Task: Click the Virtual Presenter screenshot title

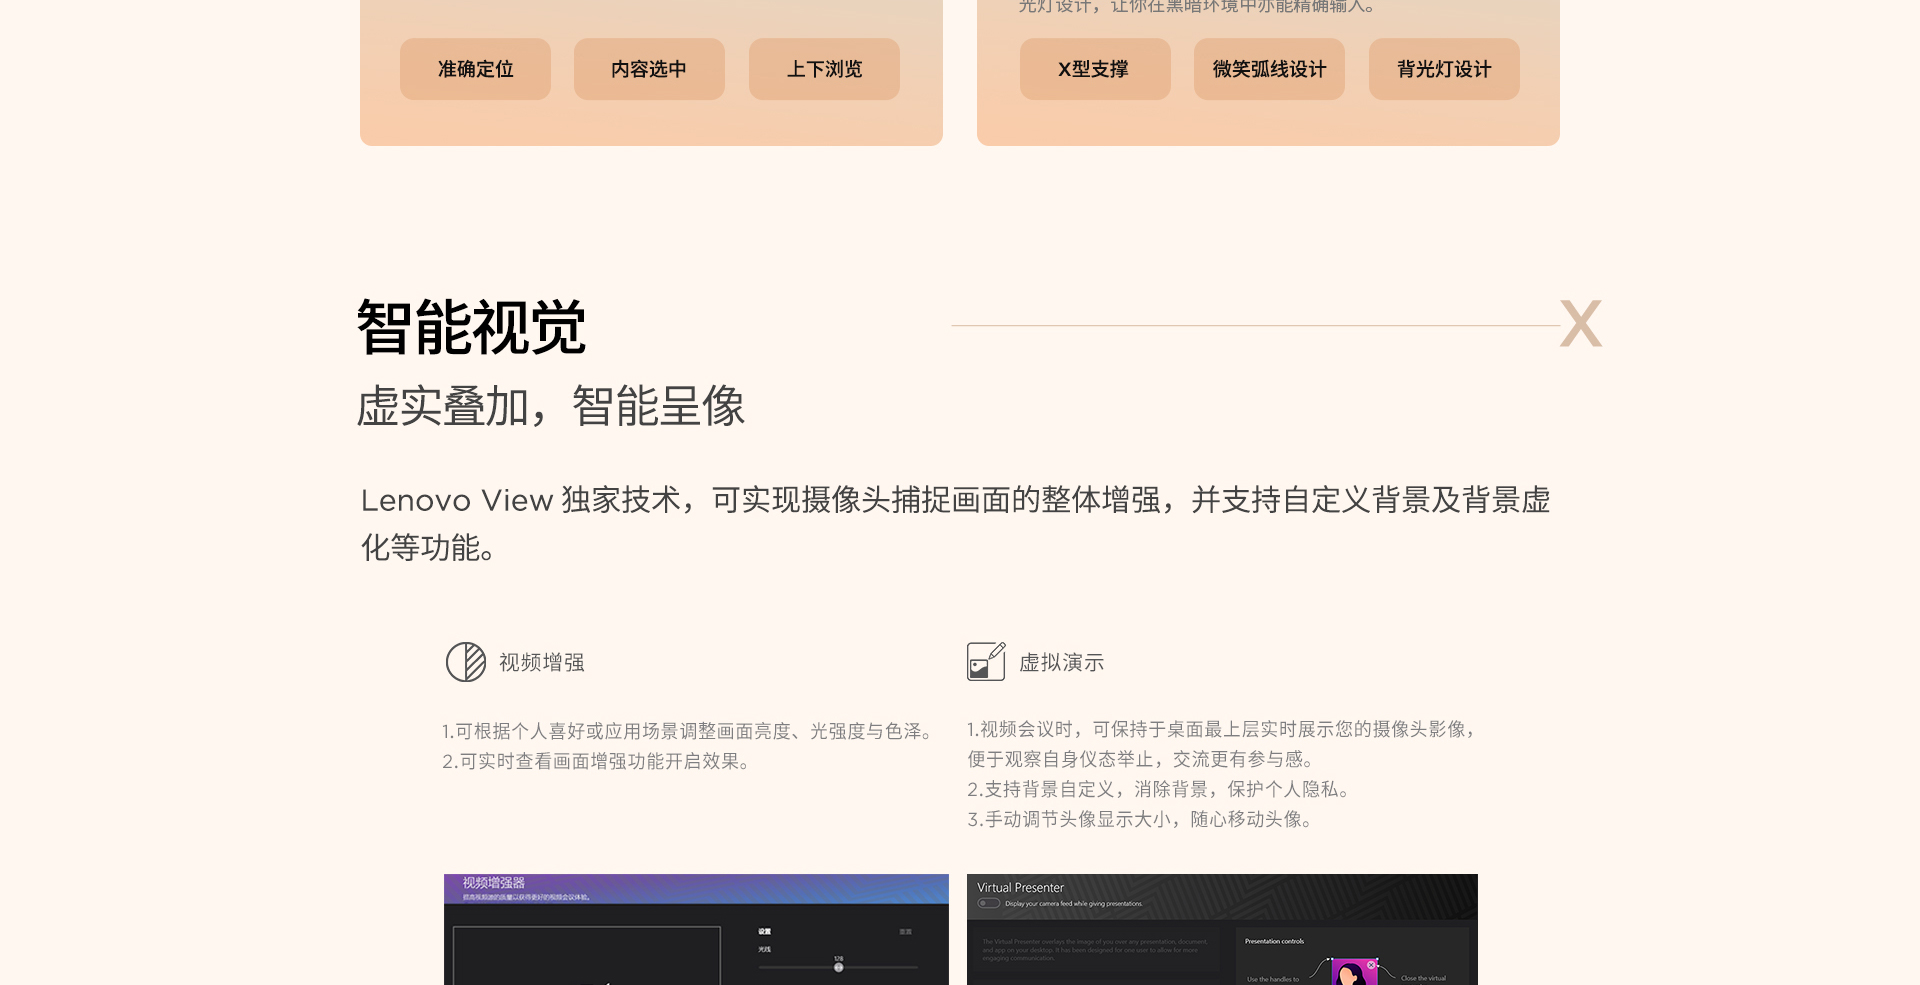Action: click(x=1020, y=887)
